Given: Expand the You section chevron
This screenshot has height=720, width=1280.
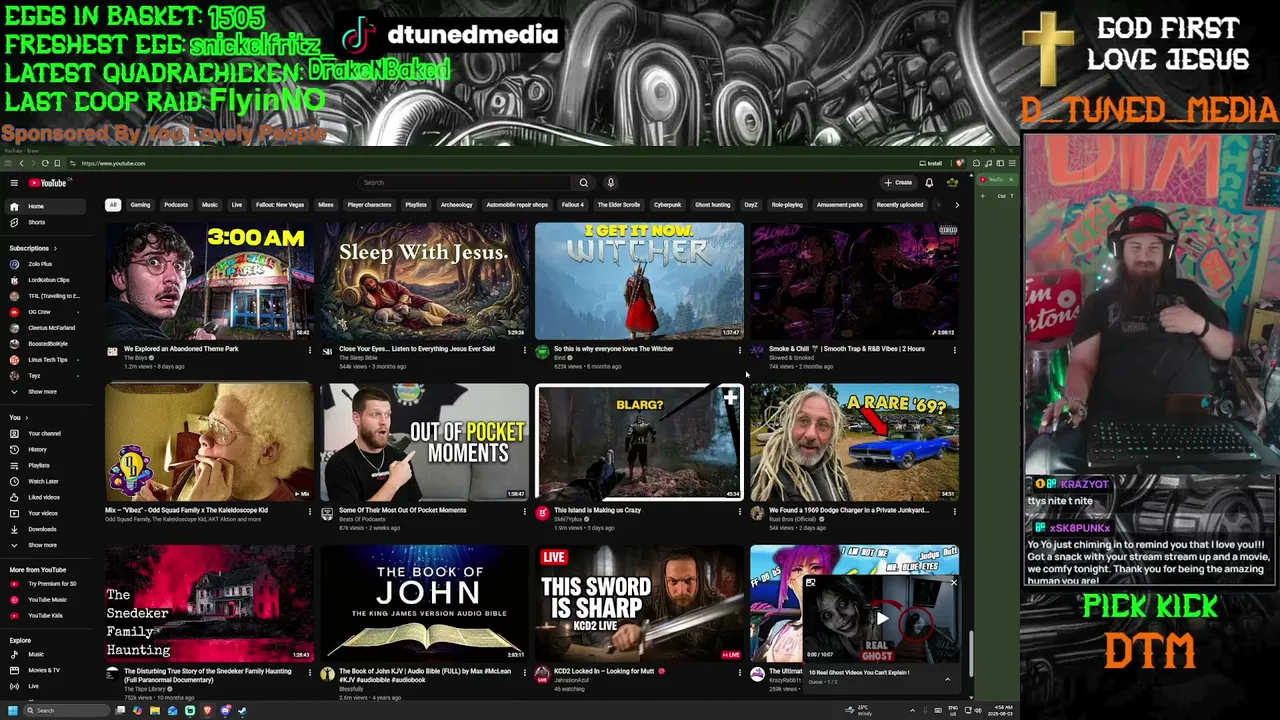Looking at the screenshot, I should (x=26, y=417).
